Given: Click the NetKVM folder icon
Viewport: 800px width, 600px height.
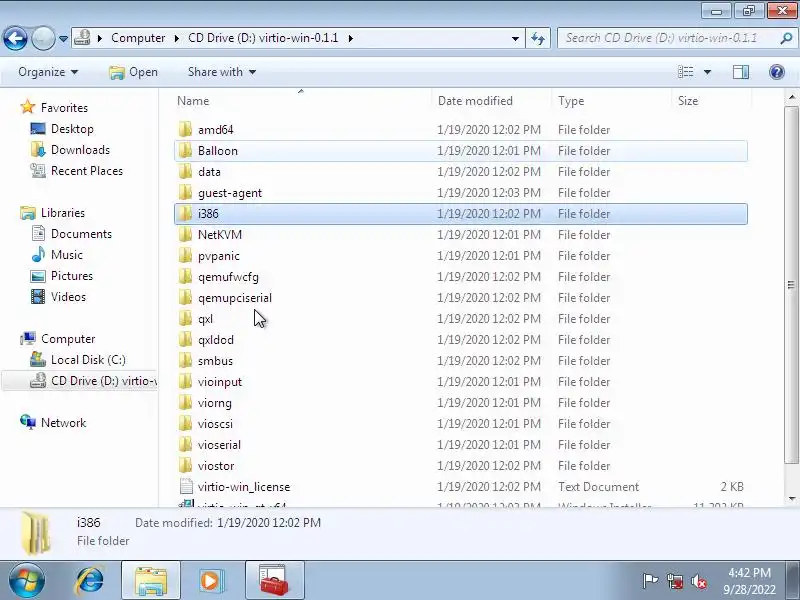Looking at the screenshot, I should (x=186, y=234).
